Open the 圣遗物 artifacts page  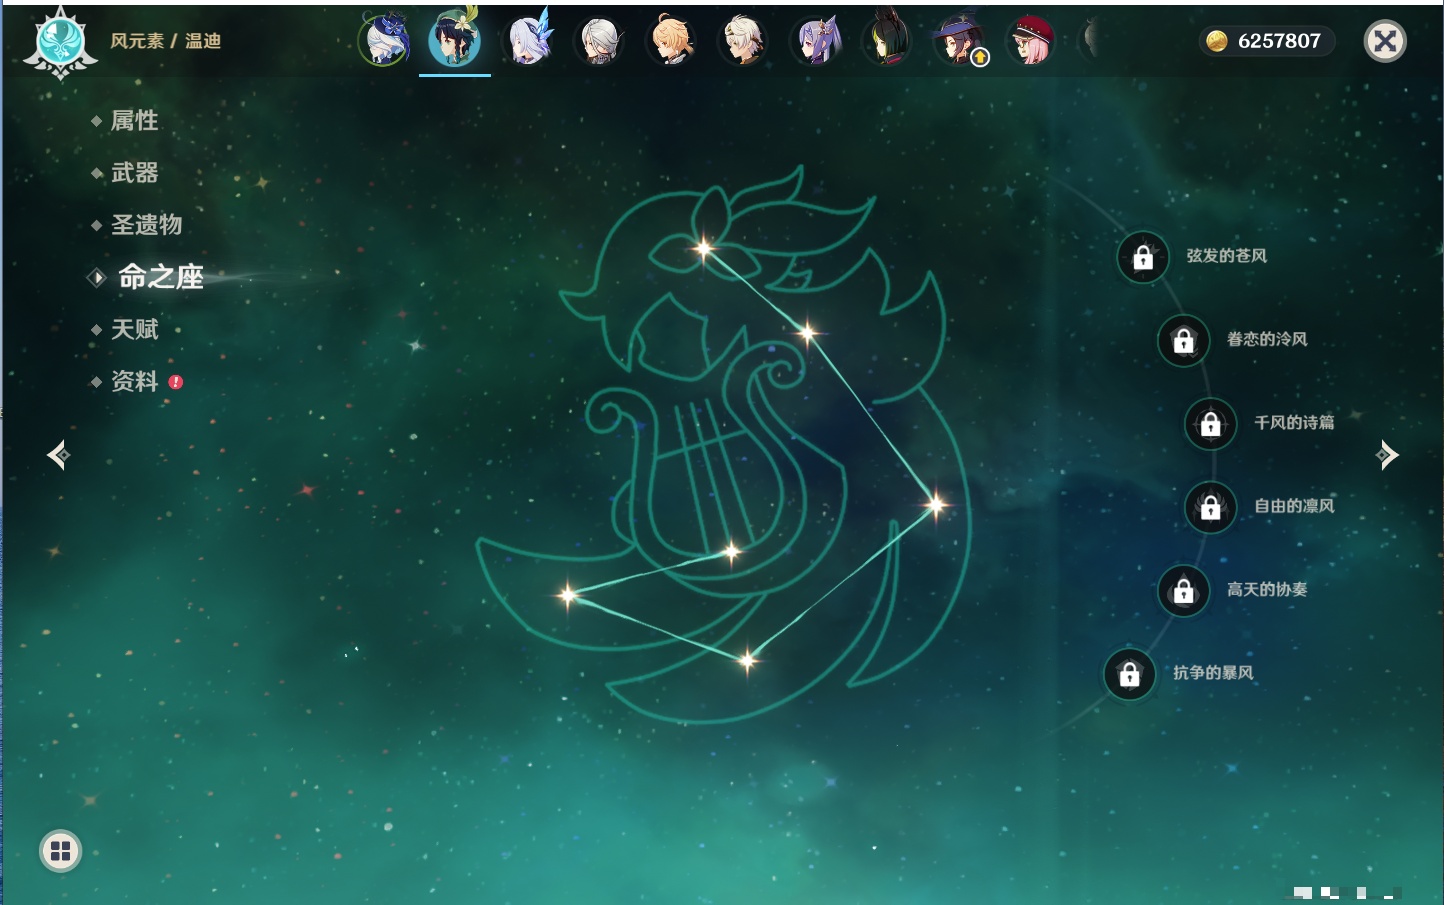tap(146, 225)
